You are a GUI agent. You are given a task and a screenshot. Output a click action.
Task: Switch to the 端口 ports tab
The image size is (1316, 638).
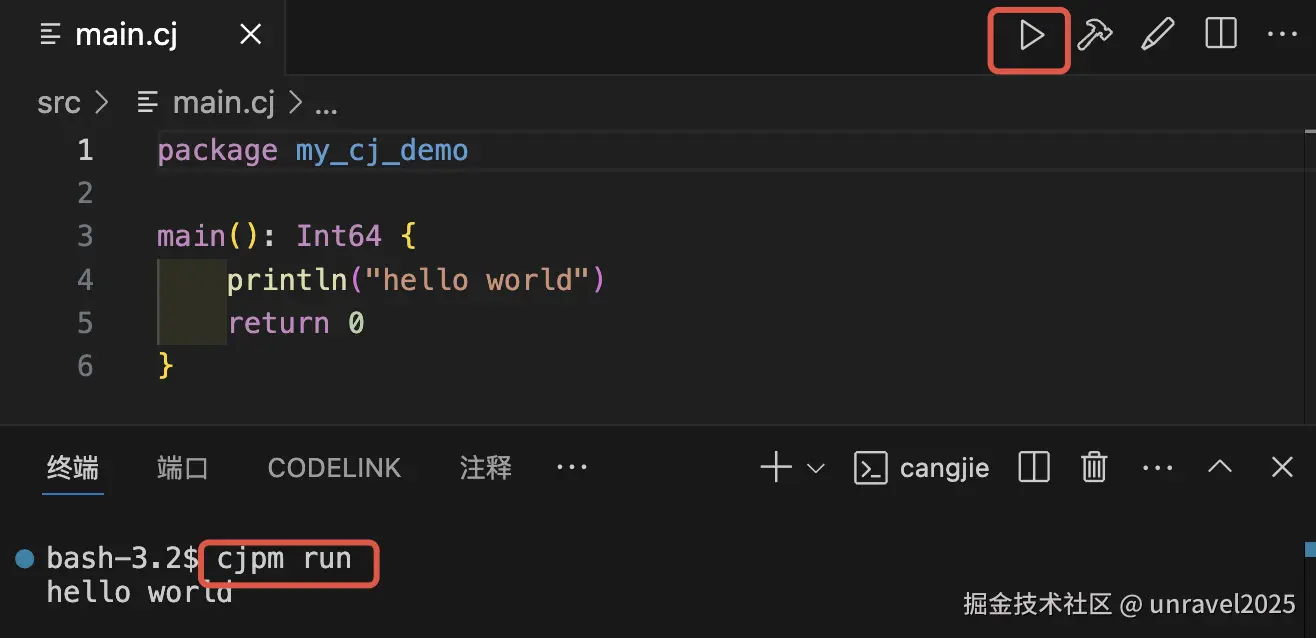coord(183,467)
